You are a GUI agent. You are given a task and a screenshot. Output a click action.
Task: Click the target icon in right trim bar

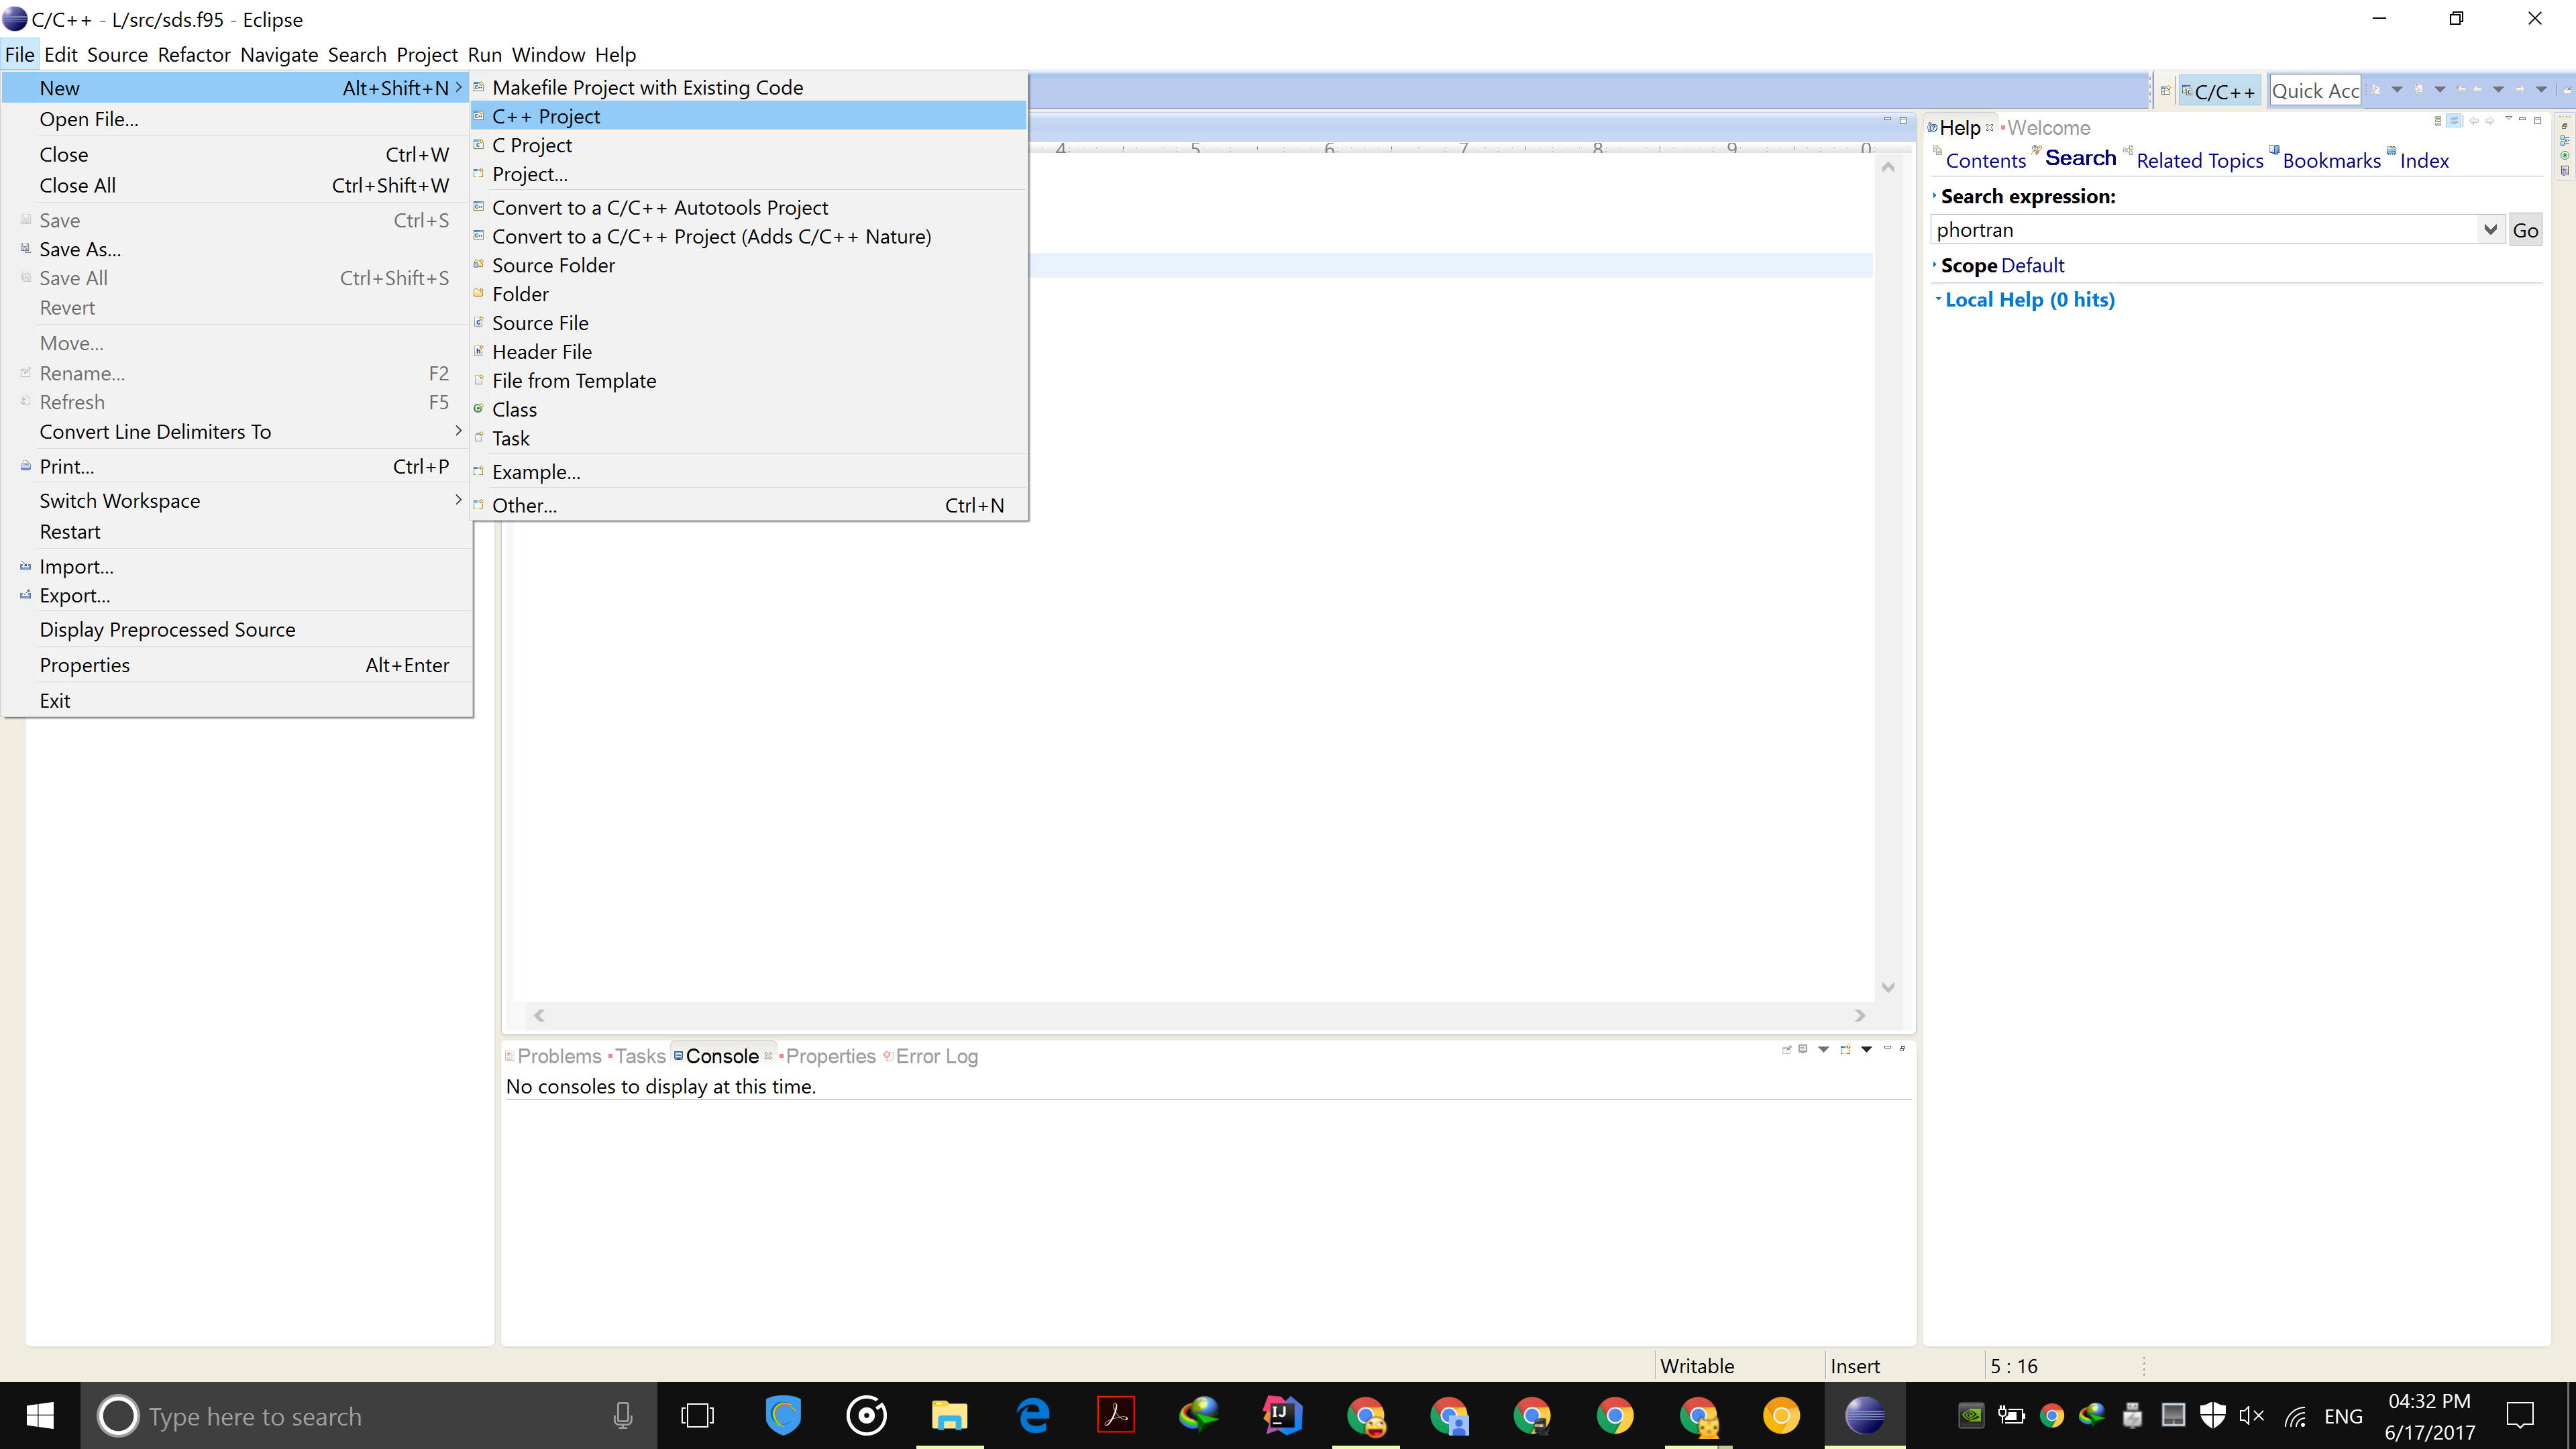pos(2565,156)
